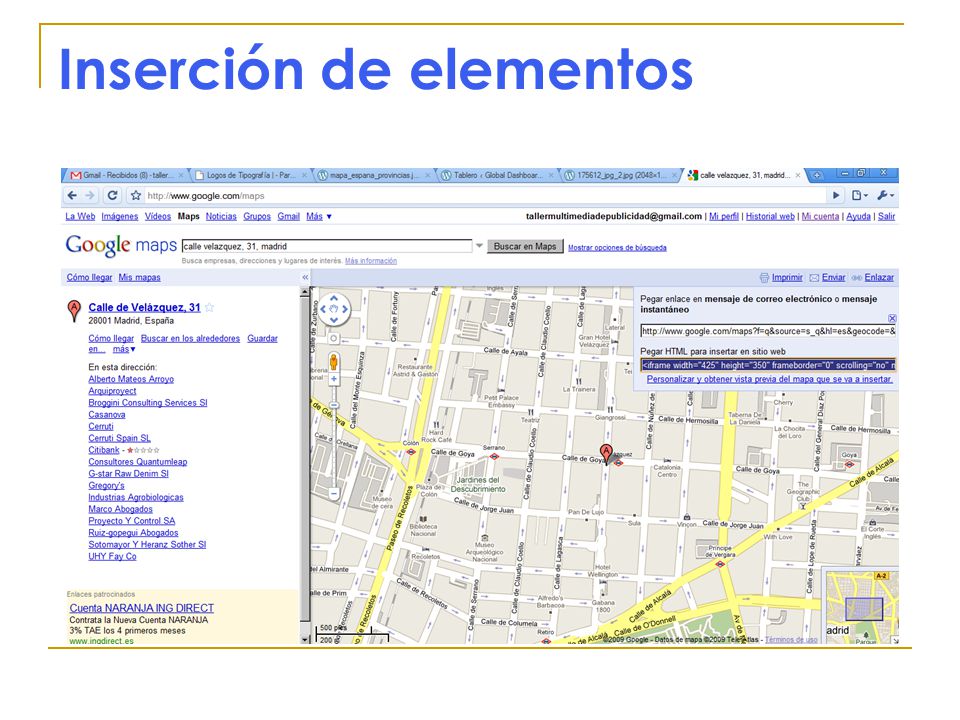
Task: Click the map pan control
Action: (x=334, y=309)
